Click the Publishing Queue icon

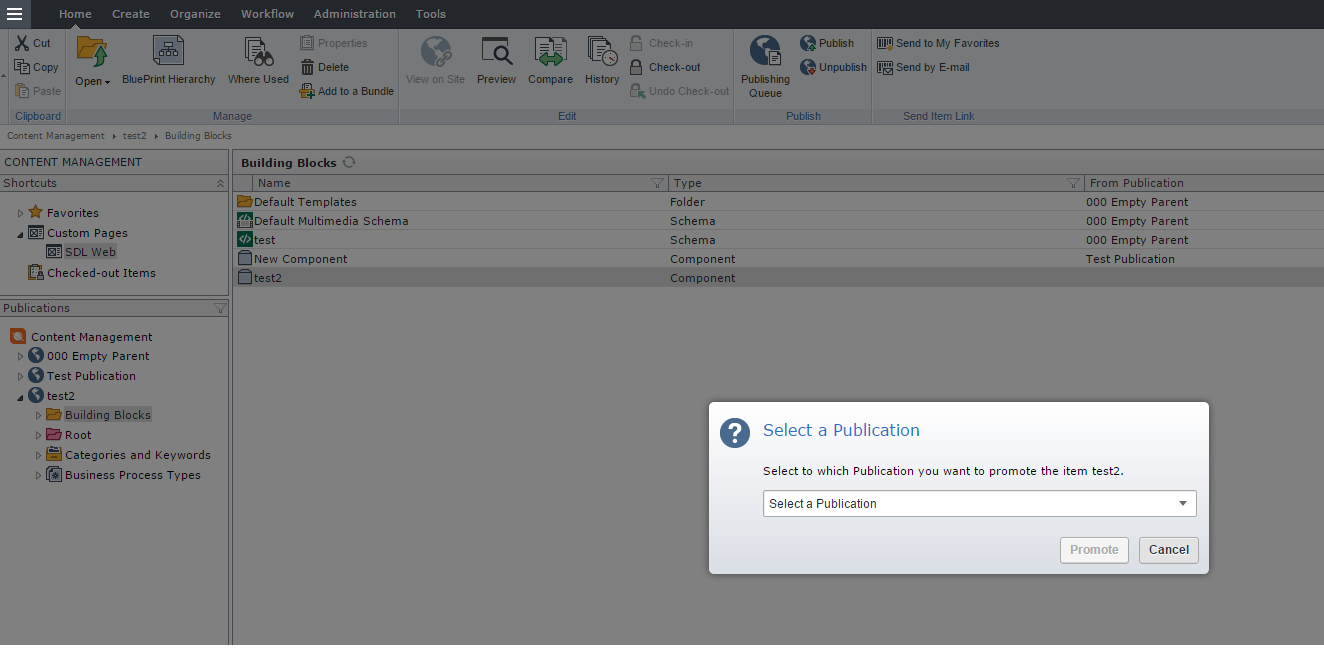click(765, 52)
